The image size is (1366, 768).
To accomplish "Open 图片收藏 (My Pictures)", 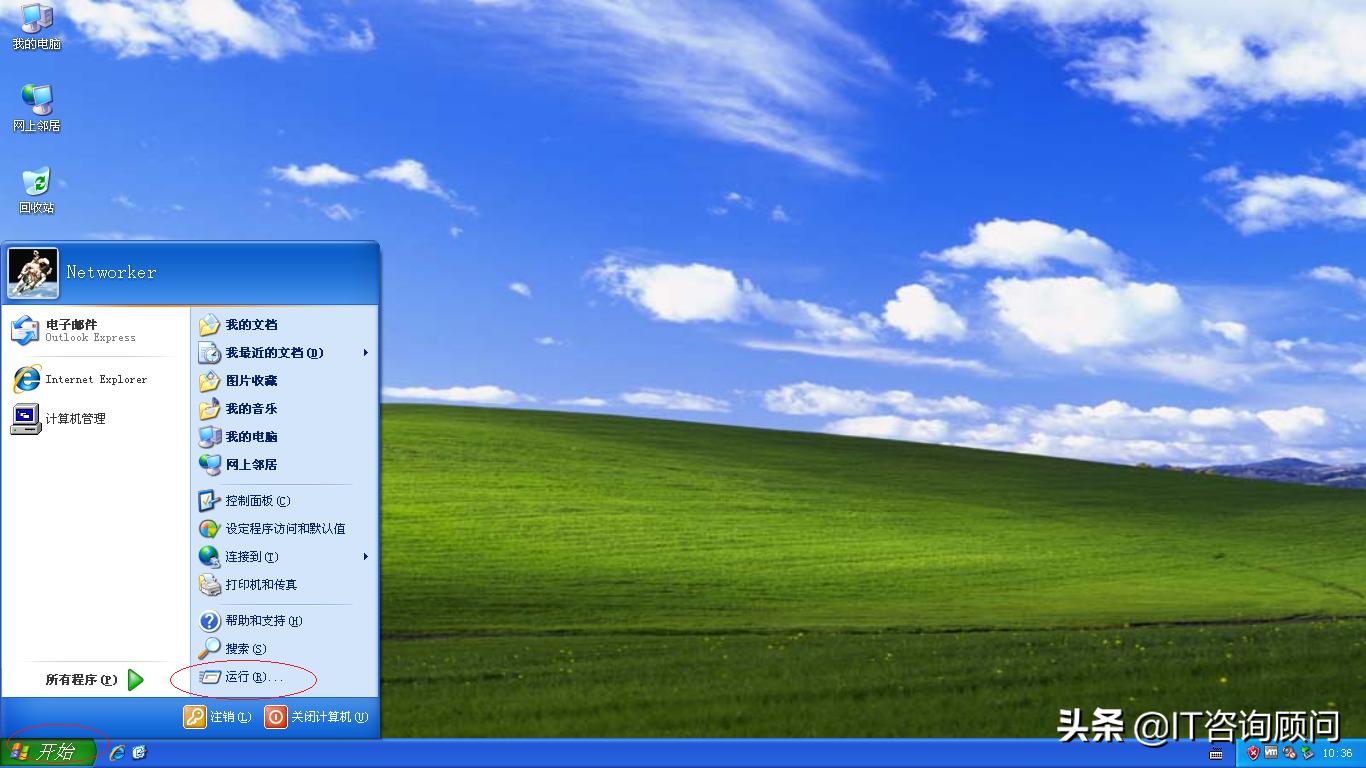I will tap(248, 380).
